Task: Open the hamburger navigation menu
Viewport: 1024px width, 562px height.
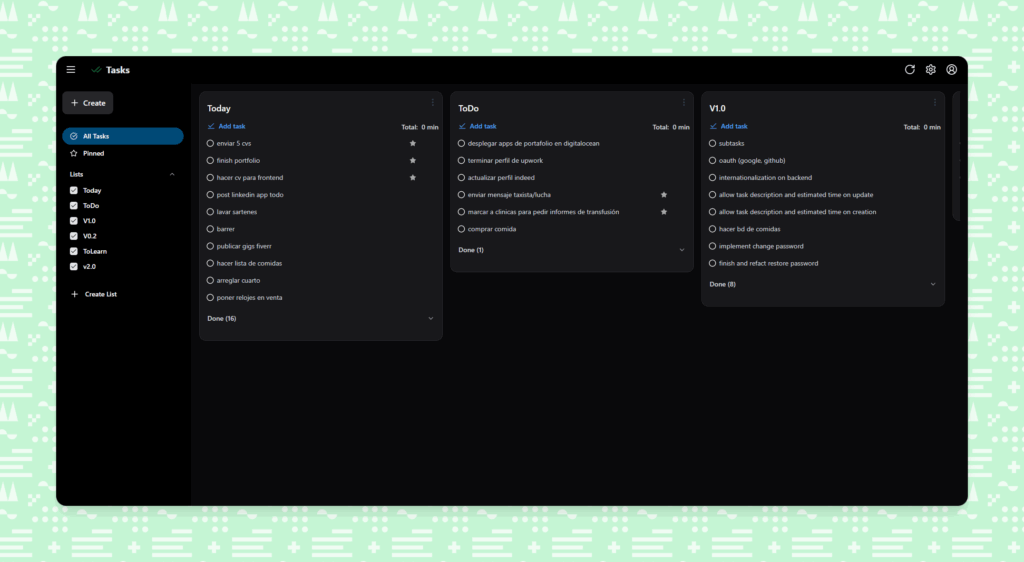Action: tap(71, 70)
